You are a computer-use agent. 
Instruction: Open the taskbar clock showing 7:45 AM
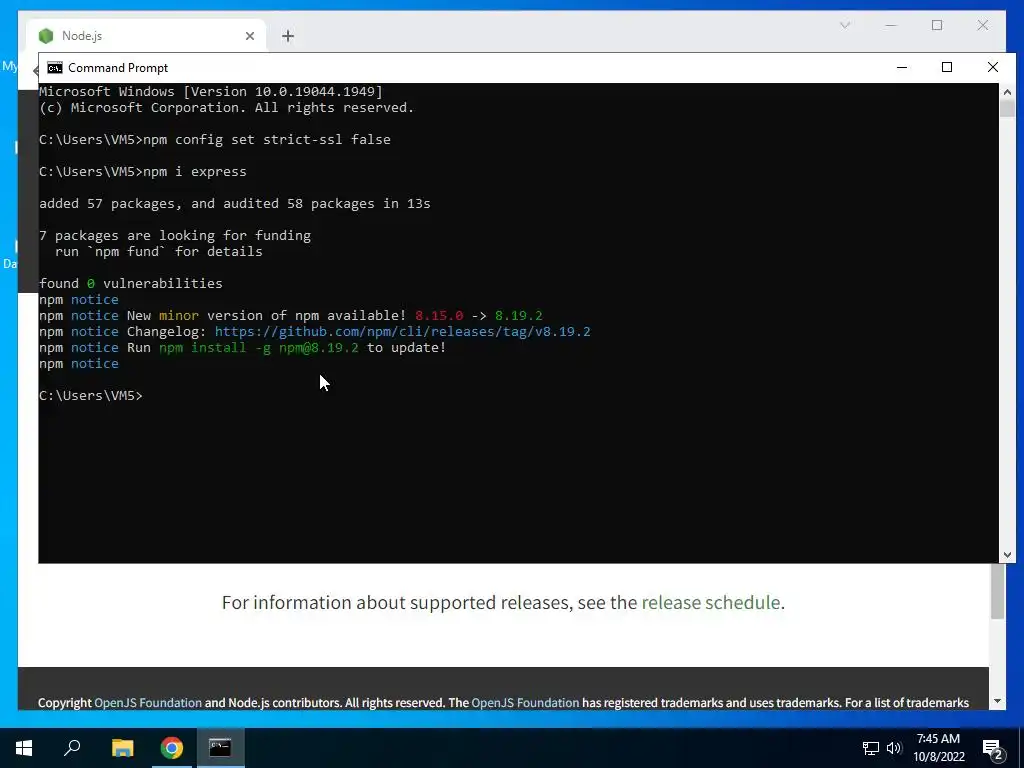click(938, 748)
